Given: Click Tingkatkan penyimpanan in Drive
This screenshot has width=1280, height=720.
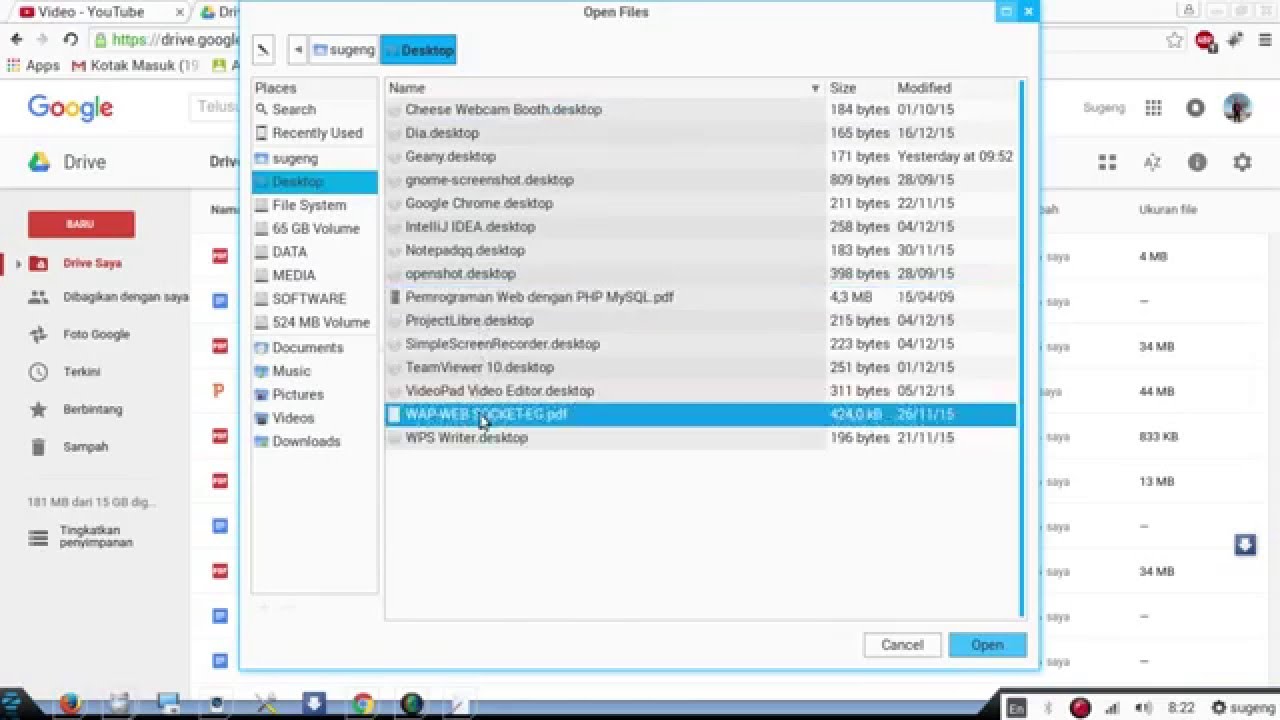Looking at the screenshot, I should [x=96, y=537].
